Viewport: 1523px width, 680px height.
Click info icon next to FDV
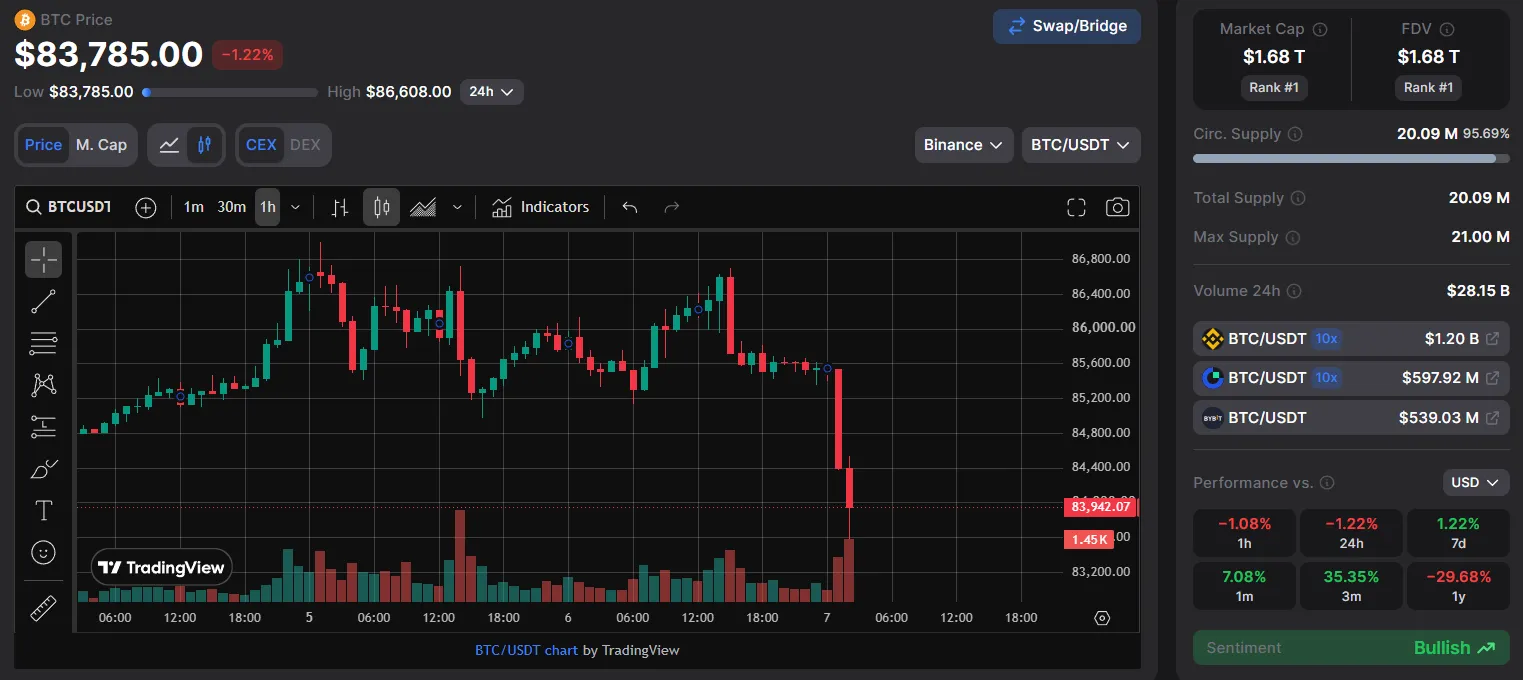[1446, 30]
